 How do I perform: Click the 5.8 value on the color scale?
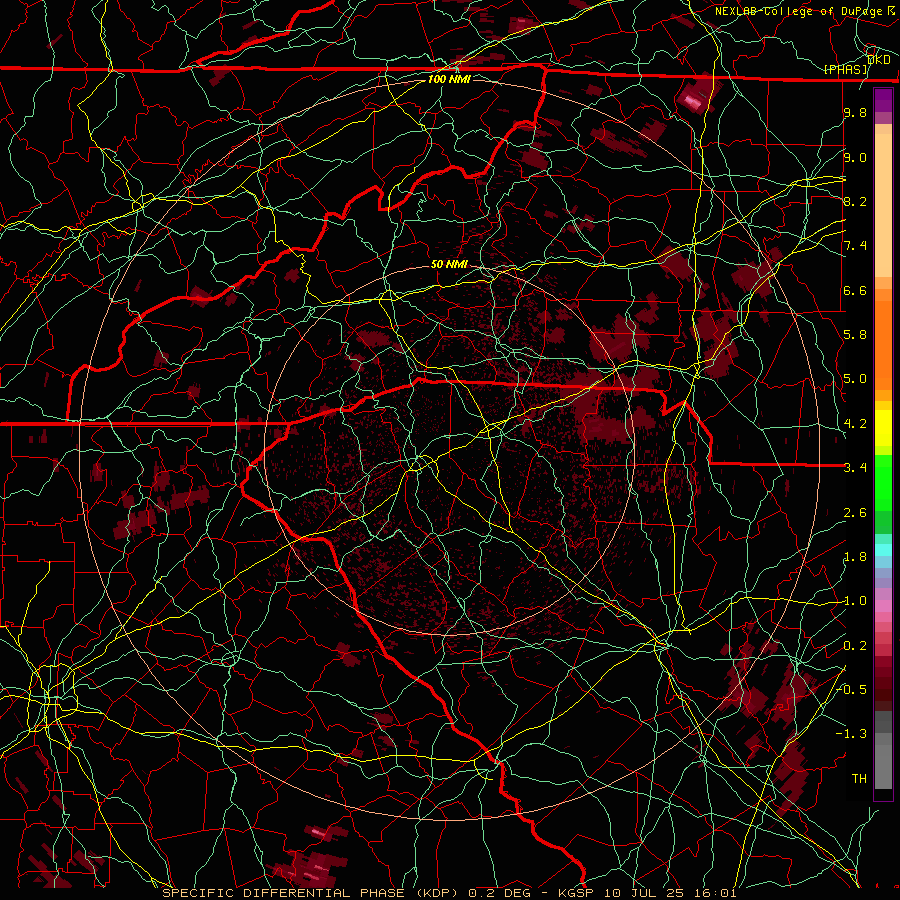(x=855, y=335)
